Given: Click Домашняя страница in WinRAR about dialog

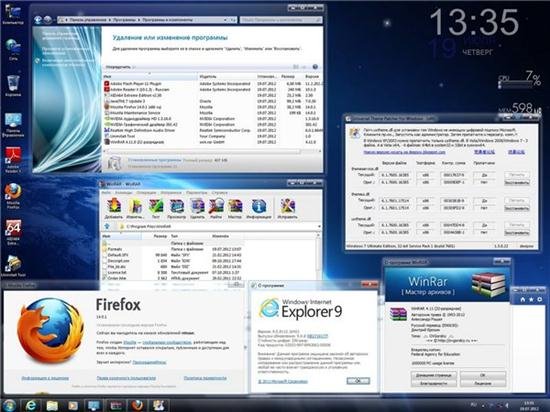Looking at the screenshot, I should click(x=434, y=375).
